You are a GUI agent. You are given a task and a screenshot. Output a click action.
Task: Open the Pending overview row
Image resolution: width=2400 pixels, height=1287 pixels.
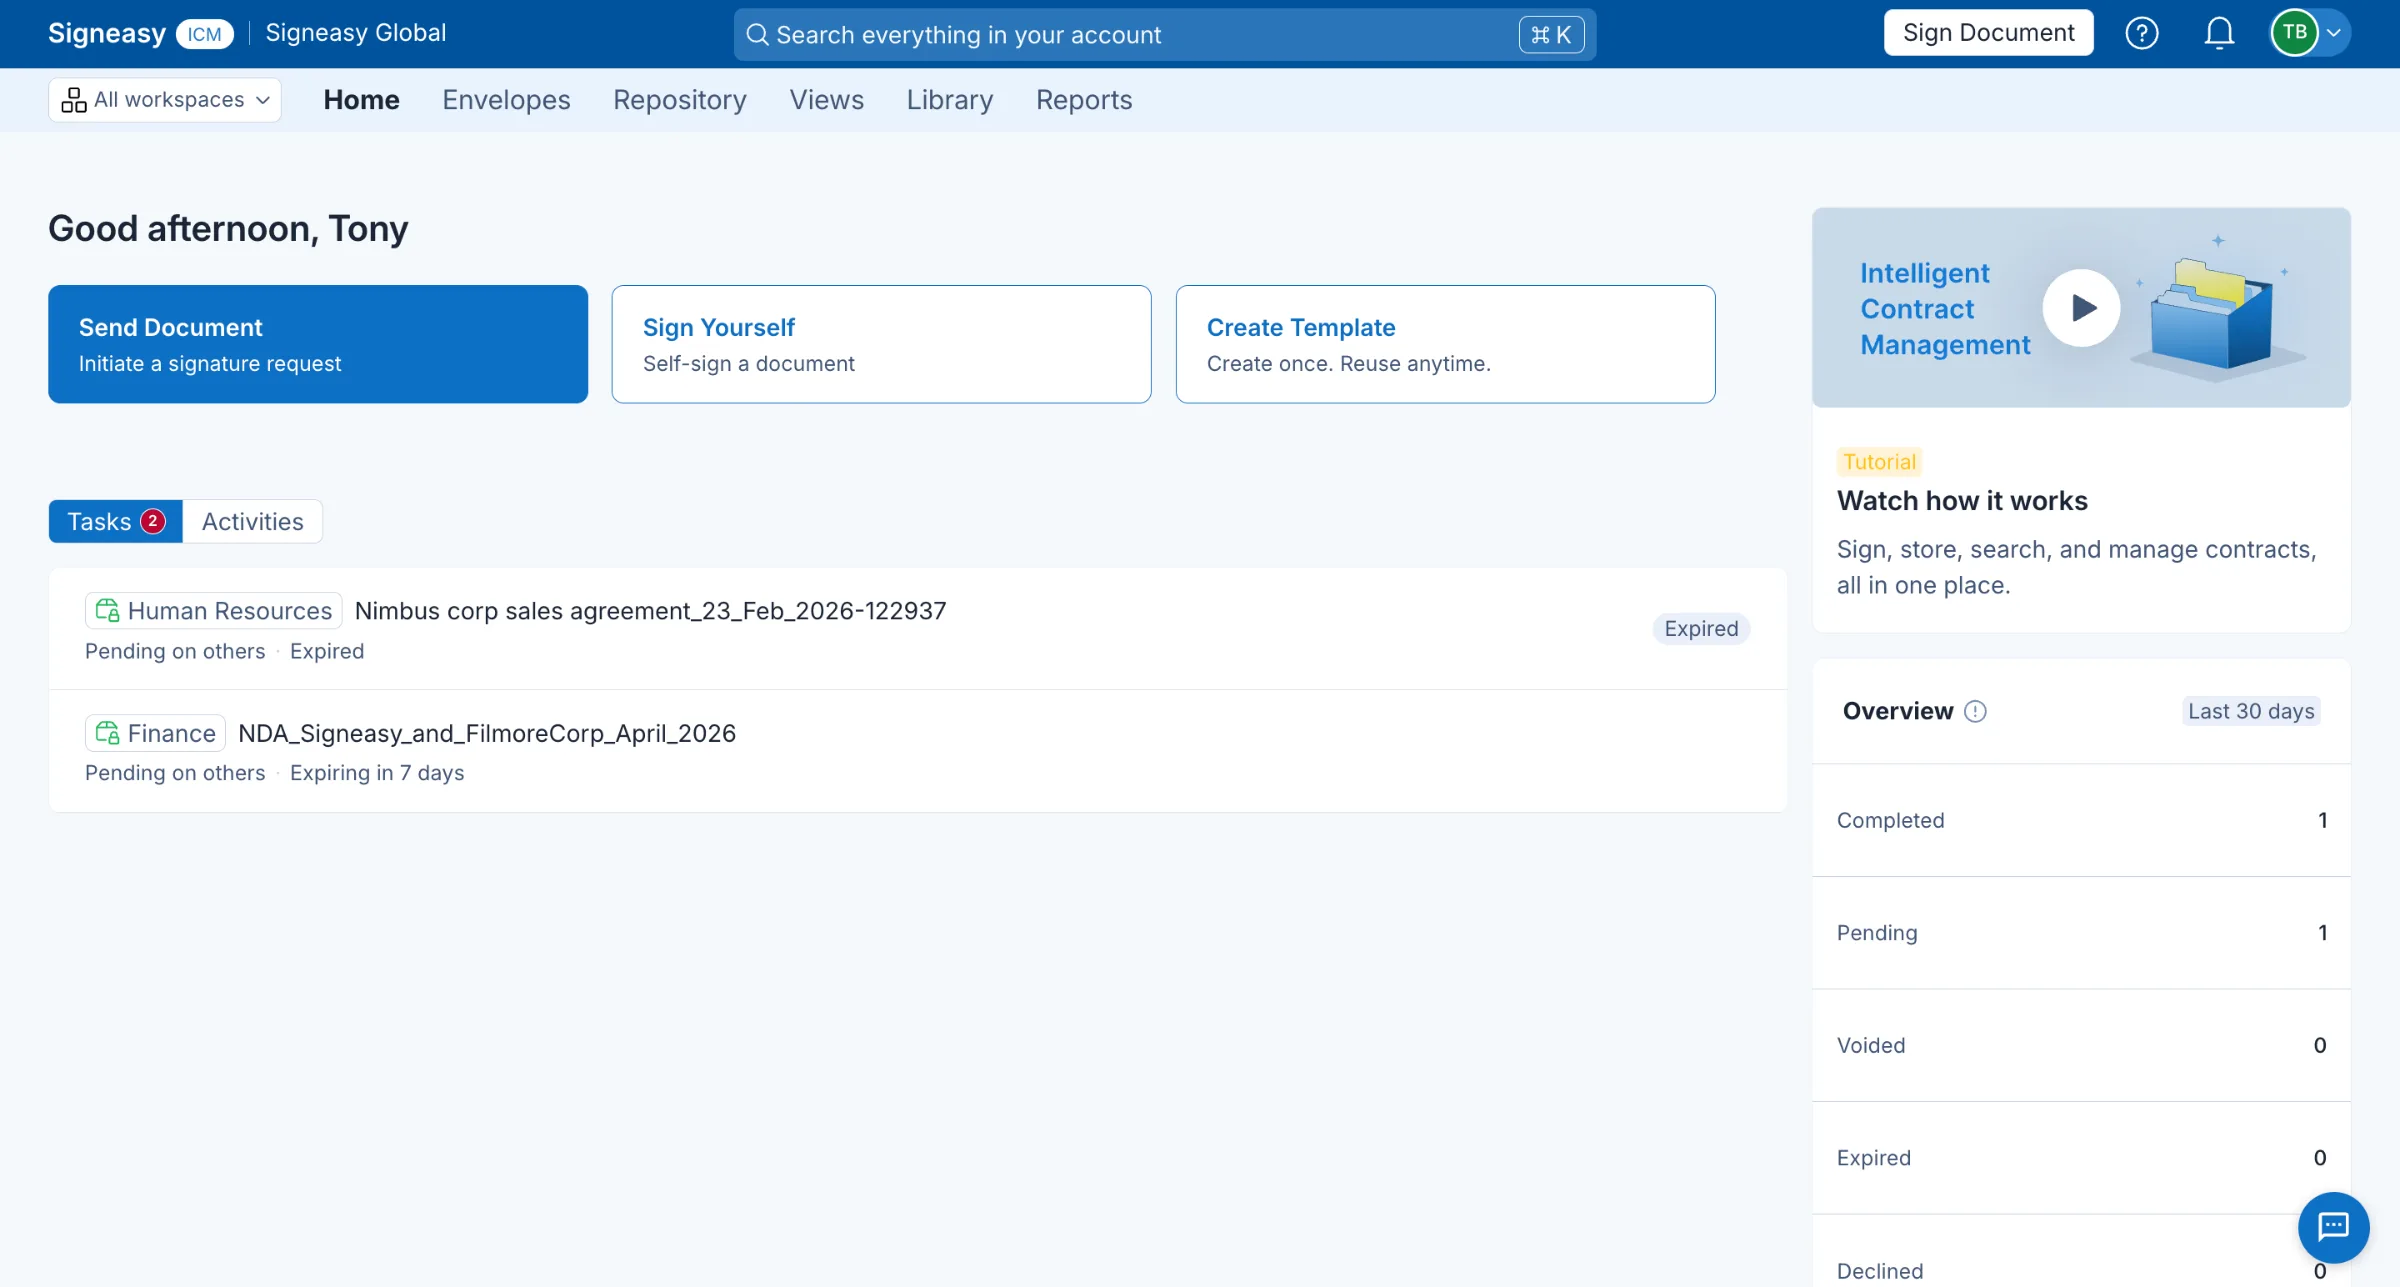pyautogui.click(x=2081, y=933)
